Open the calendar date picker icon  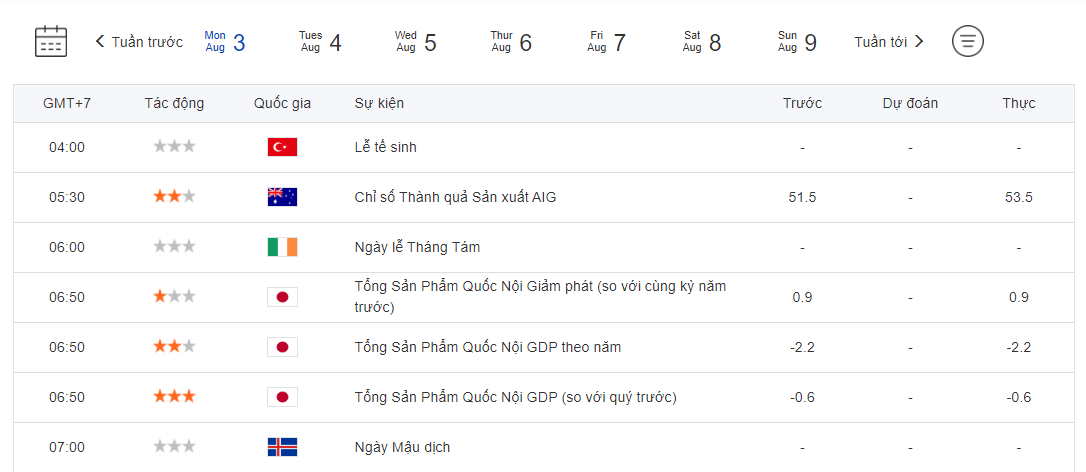pos(51,41)
